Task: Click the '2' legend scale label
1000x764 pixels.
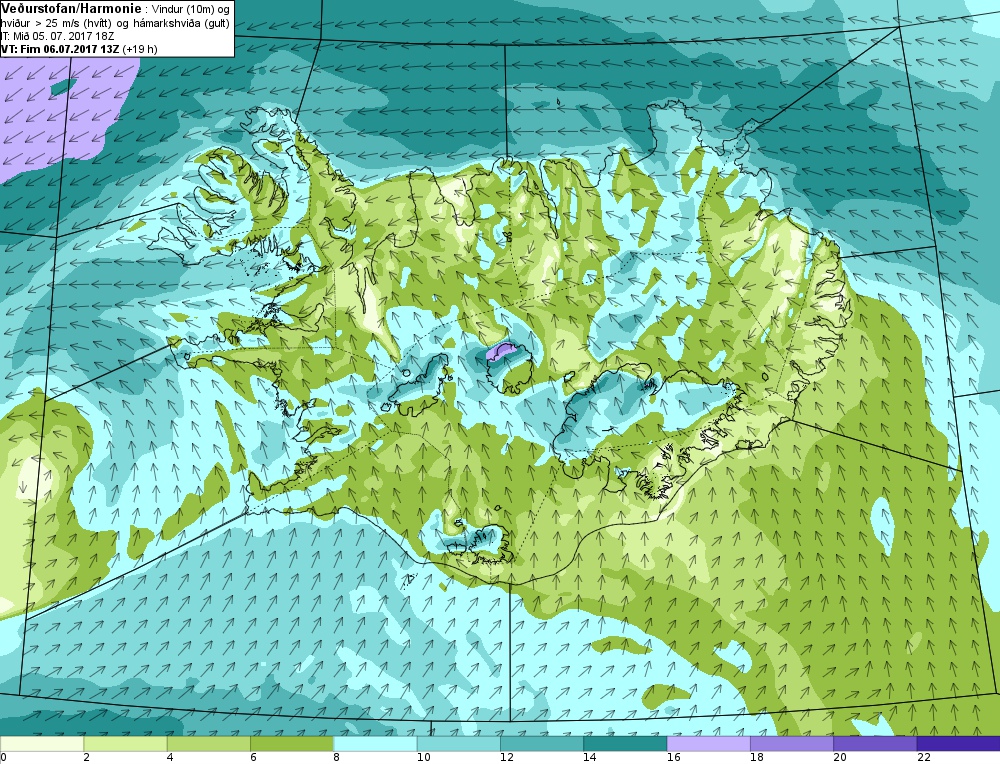Action: (x=87, y=758)
